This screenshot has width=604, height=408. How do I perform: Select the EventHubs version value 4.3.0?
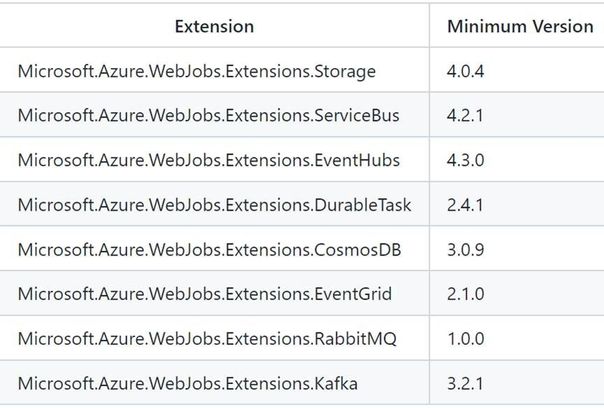click(466, 160)
